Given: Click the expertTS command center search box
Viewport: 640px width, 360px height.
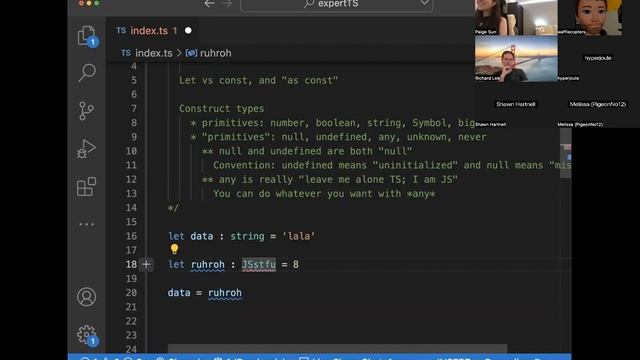Looking at the screenshot, I should click(x=337, y=4).
